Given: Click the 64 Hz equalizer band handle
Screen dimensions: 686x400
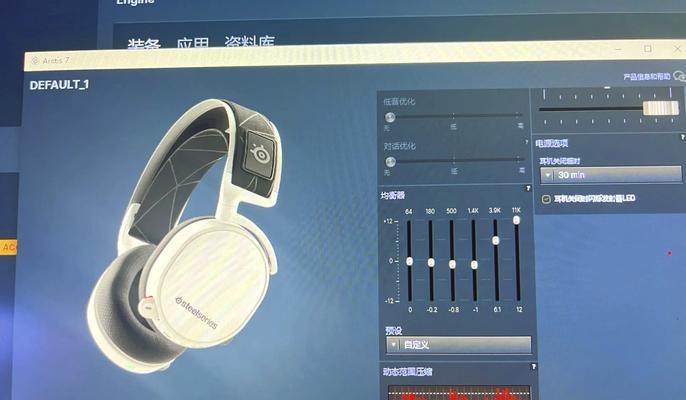Looking at the screenshot, I should 410,261.
